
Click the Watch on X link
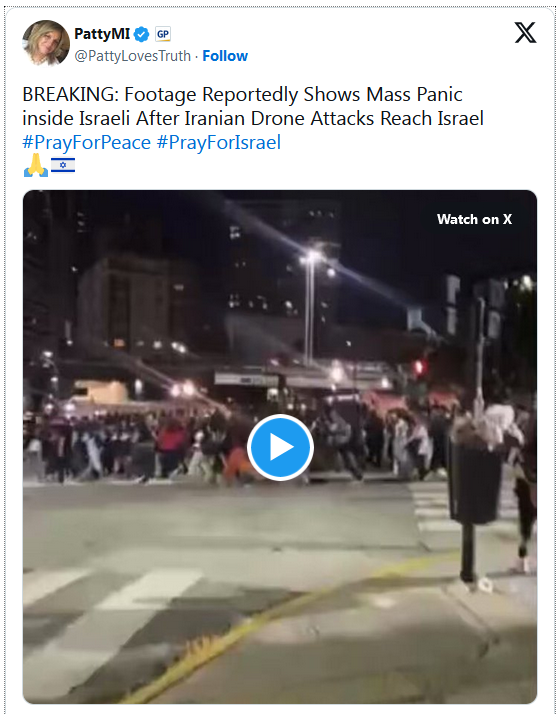click(474, 219)
